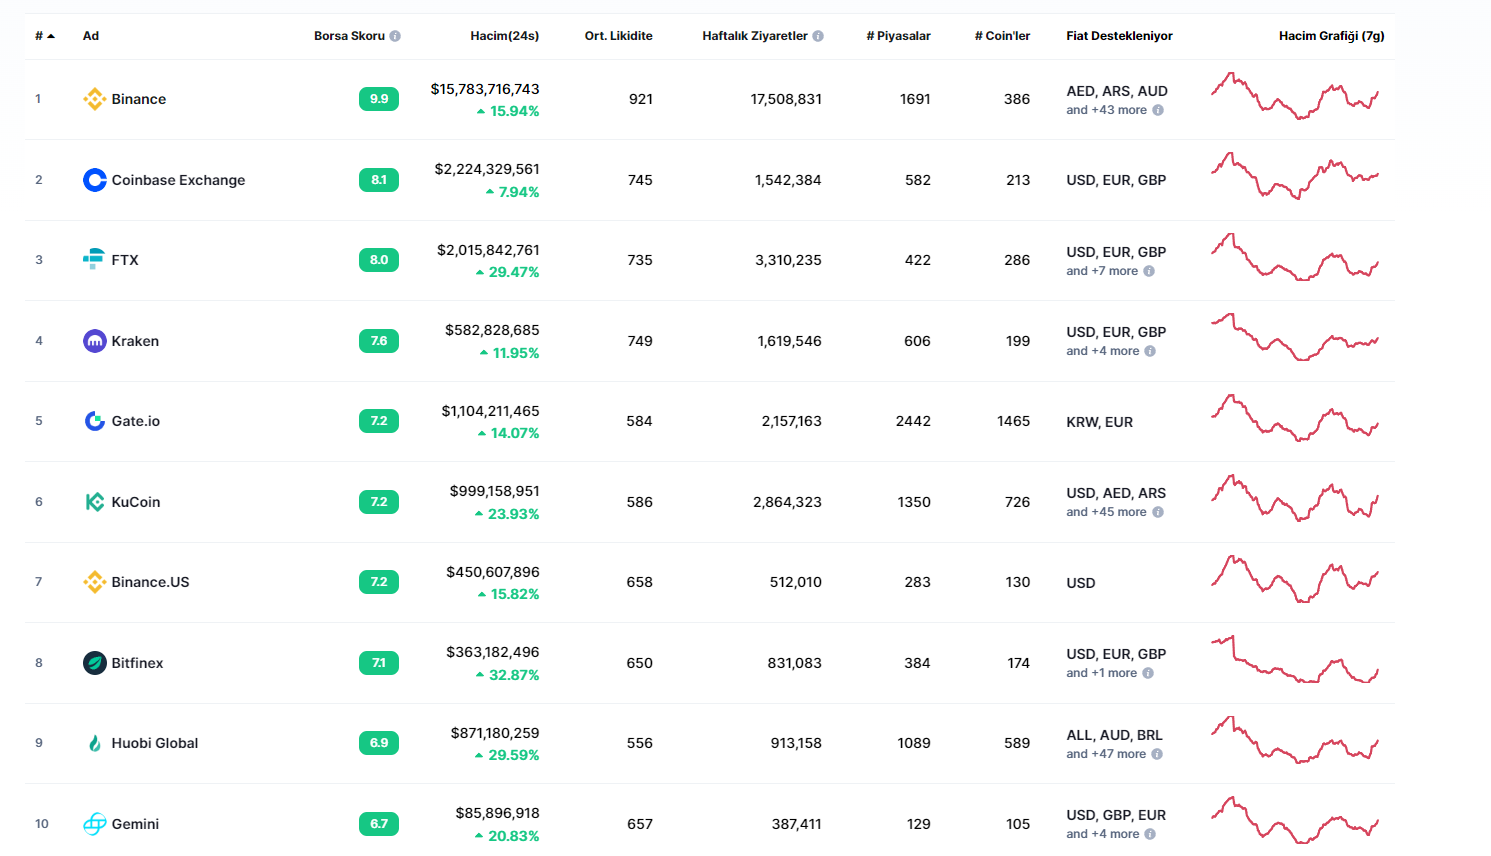The width and height of the screenshot is (1491, 856).
Task: Click the Binance logo icon
Action: [95, 99]
